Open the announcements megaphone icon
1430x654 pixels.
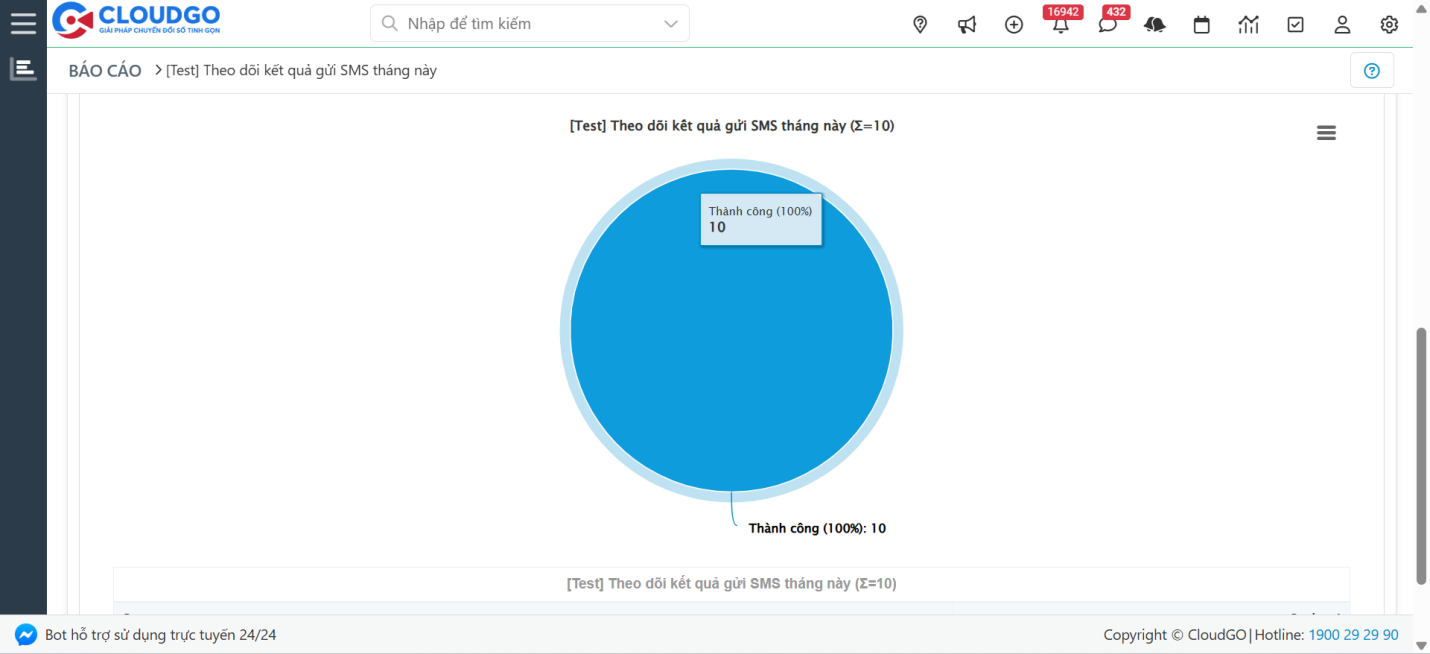tap(966, 24)
